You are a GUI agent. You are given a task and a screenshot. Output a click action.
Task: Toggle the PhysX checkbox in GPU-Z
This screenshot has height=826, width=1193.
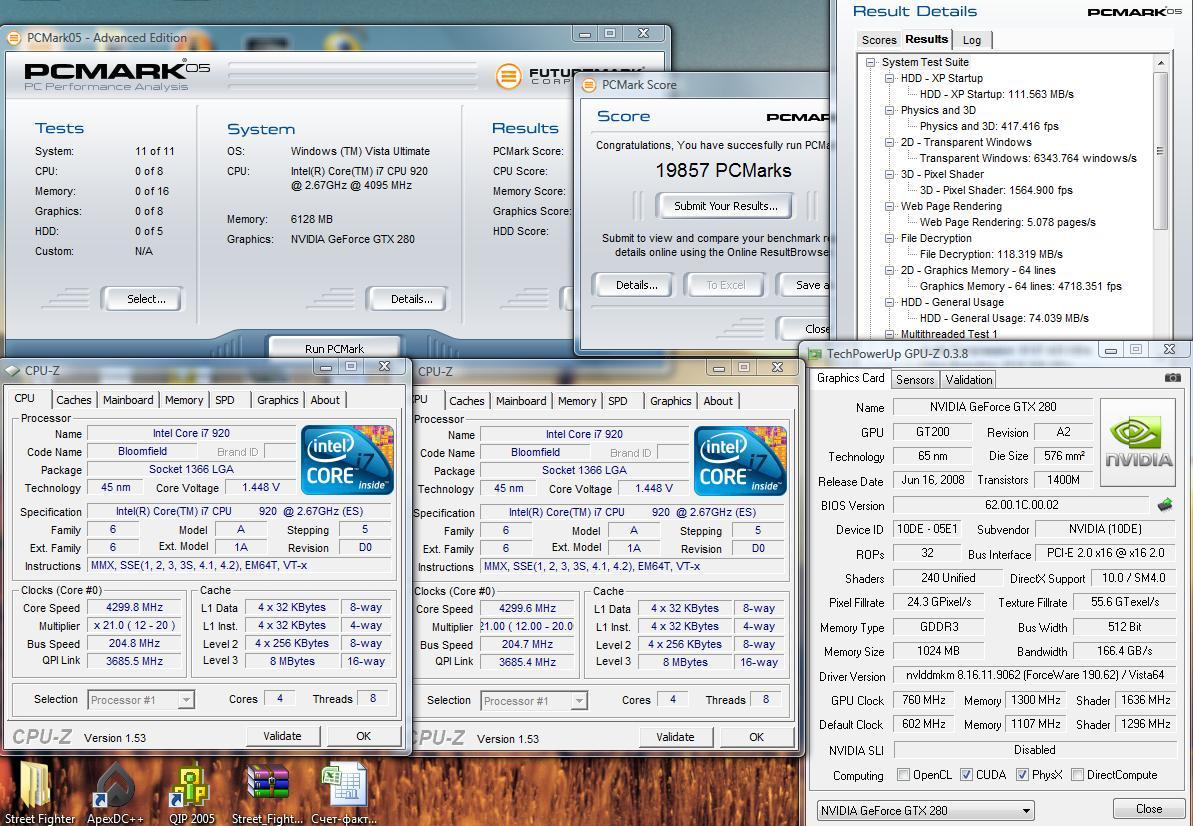(x=1023, y=774)
